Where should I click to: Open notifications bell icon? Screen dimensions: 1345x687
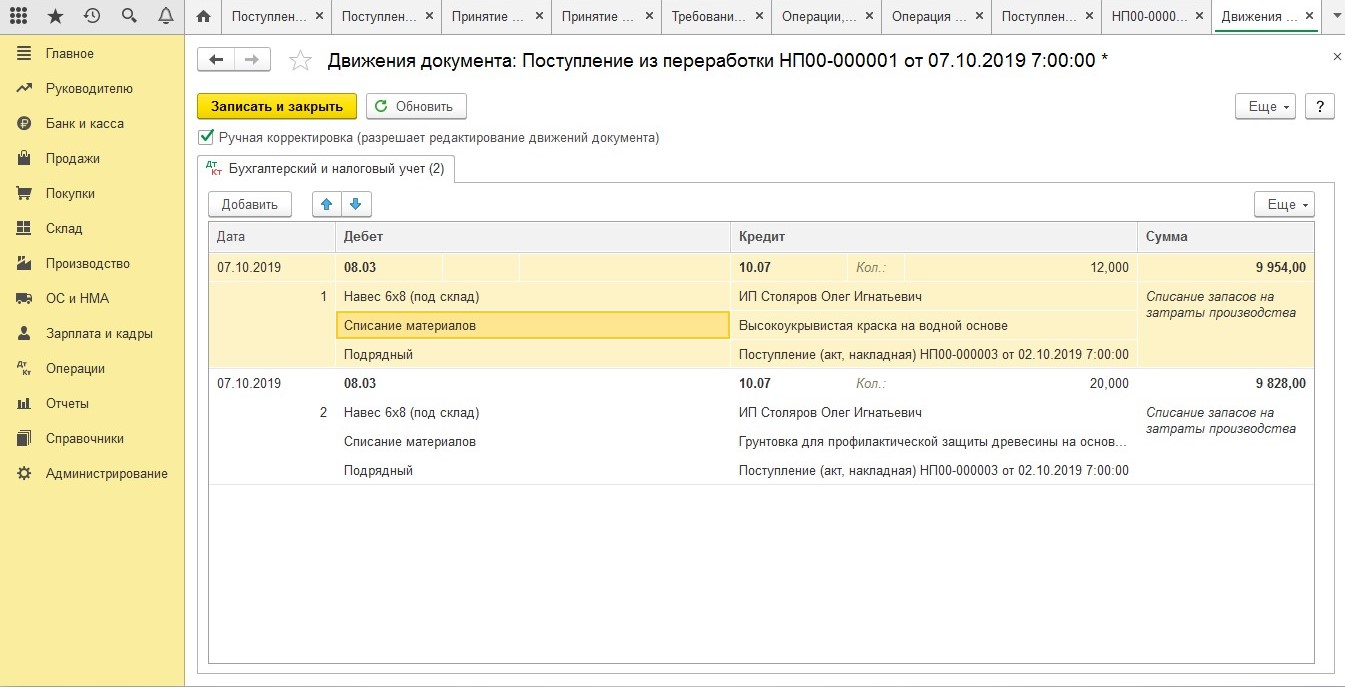point(165,16)
